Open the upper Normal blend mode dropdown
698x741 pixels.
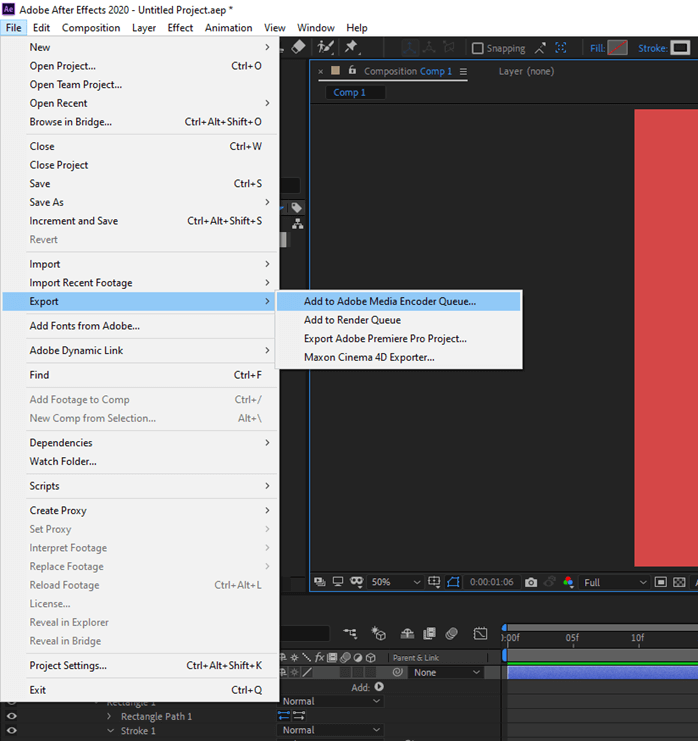pyautogui.click(x=331, y=701)
